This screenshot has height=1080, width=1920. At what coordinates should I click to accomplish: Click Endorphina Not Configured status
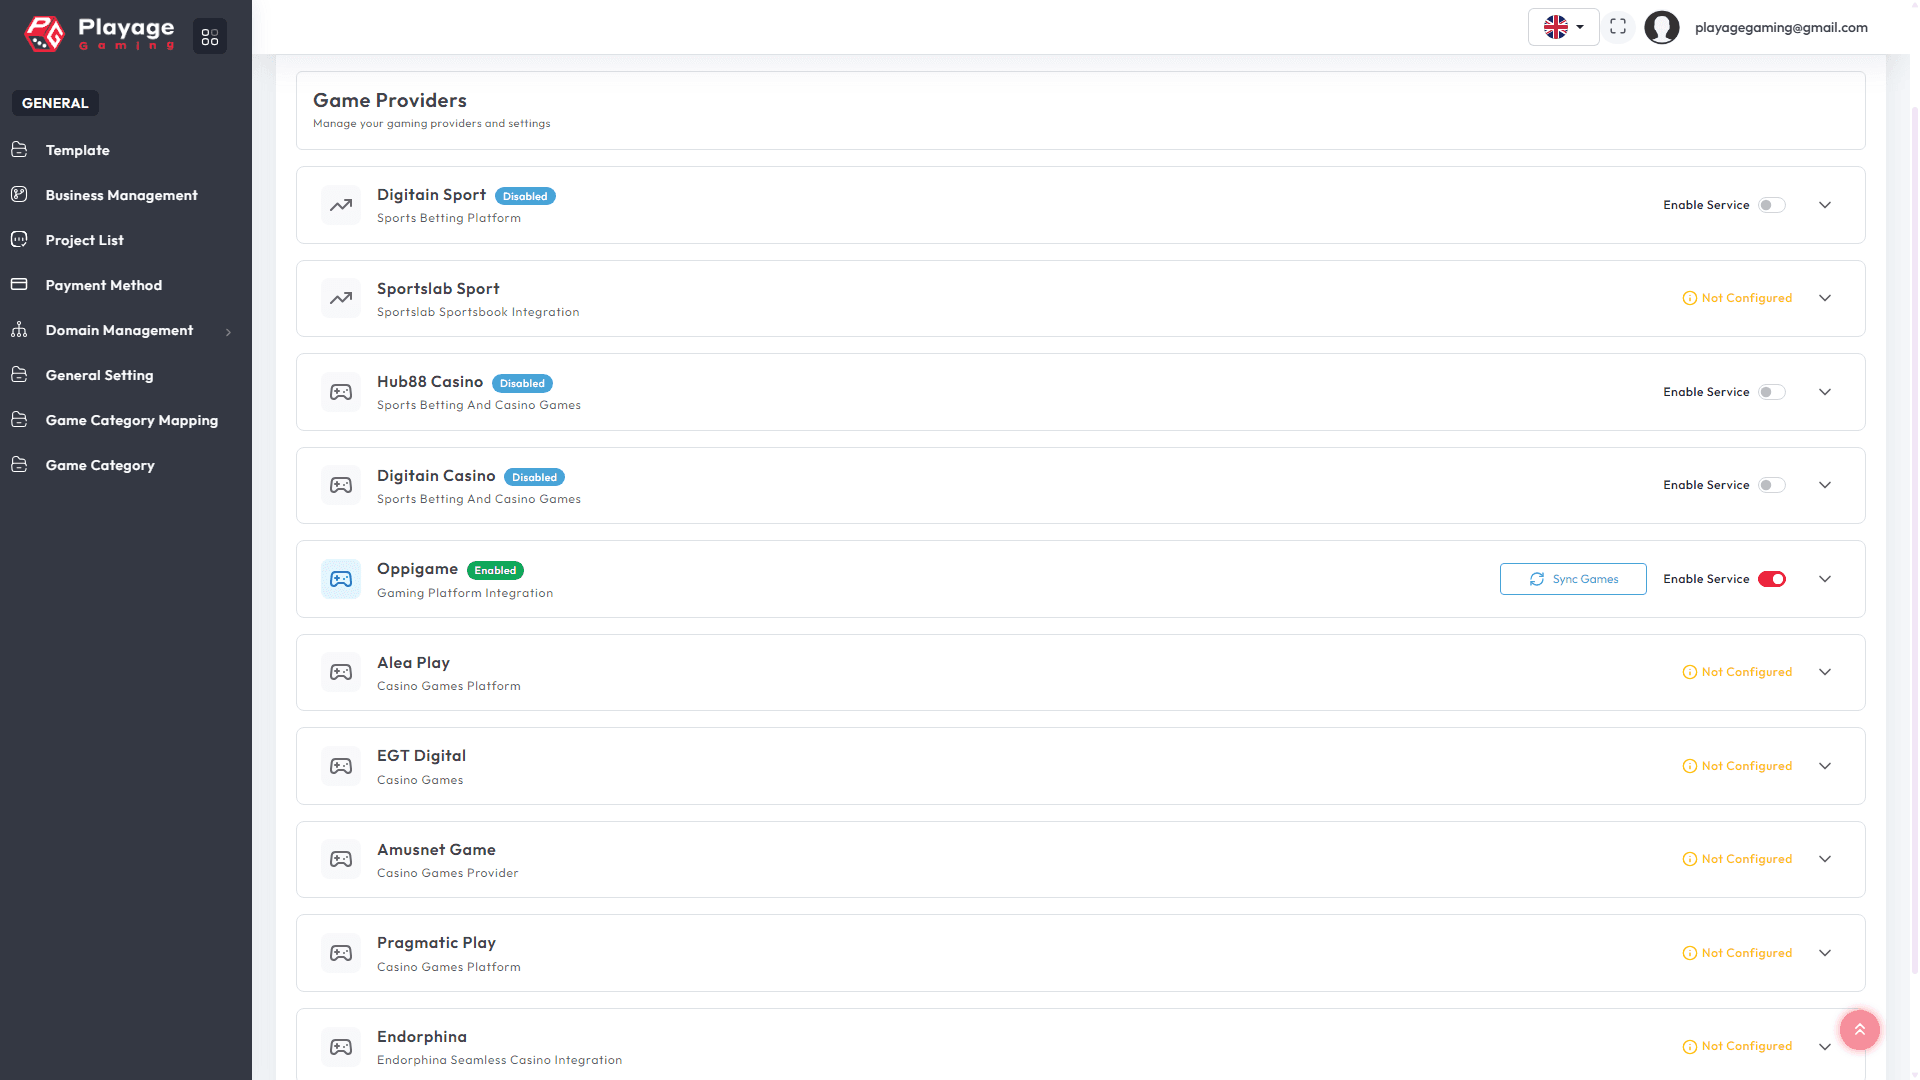[1738, 1046]
